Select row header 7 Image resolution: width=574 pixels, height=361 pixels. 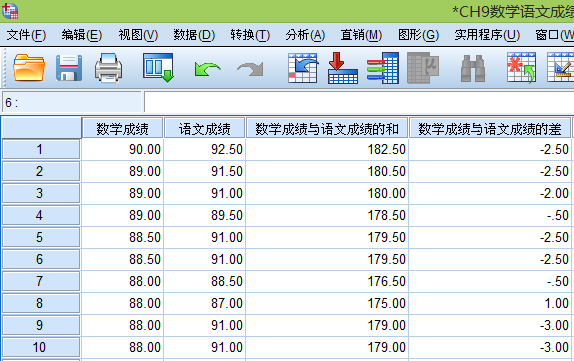pos(41,281)
